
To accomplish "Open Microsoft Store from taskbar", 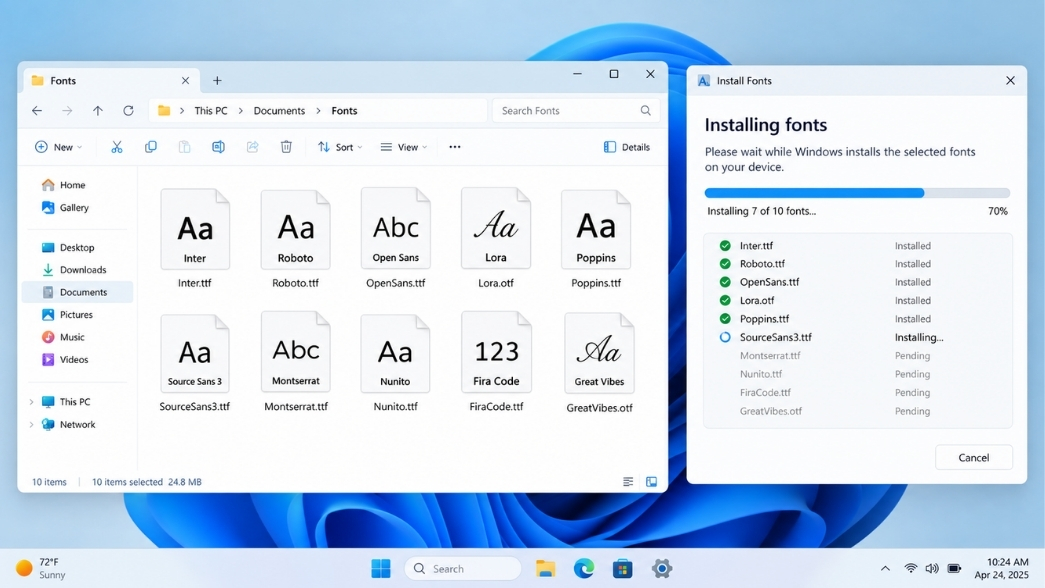I will (622, 569).
